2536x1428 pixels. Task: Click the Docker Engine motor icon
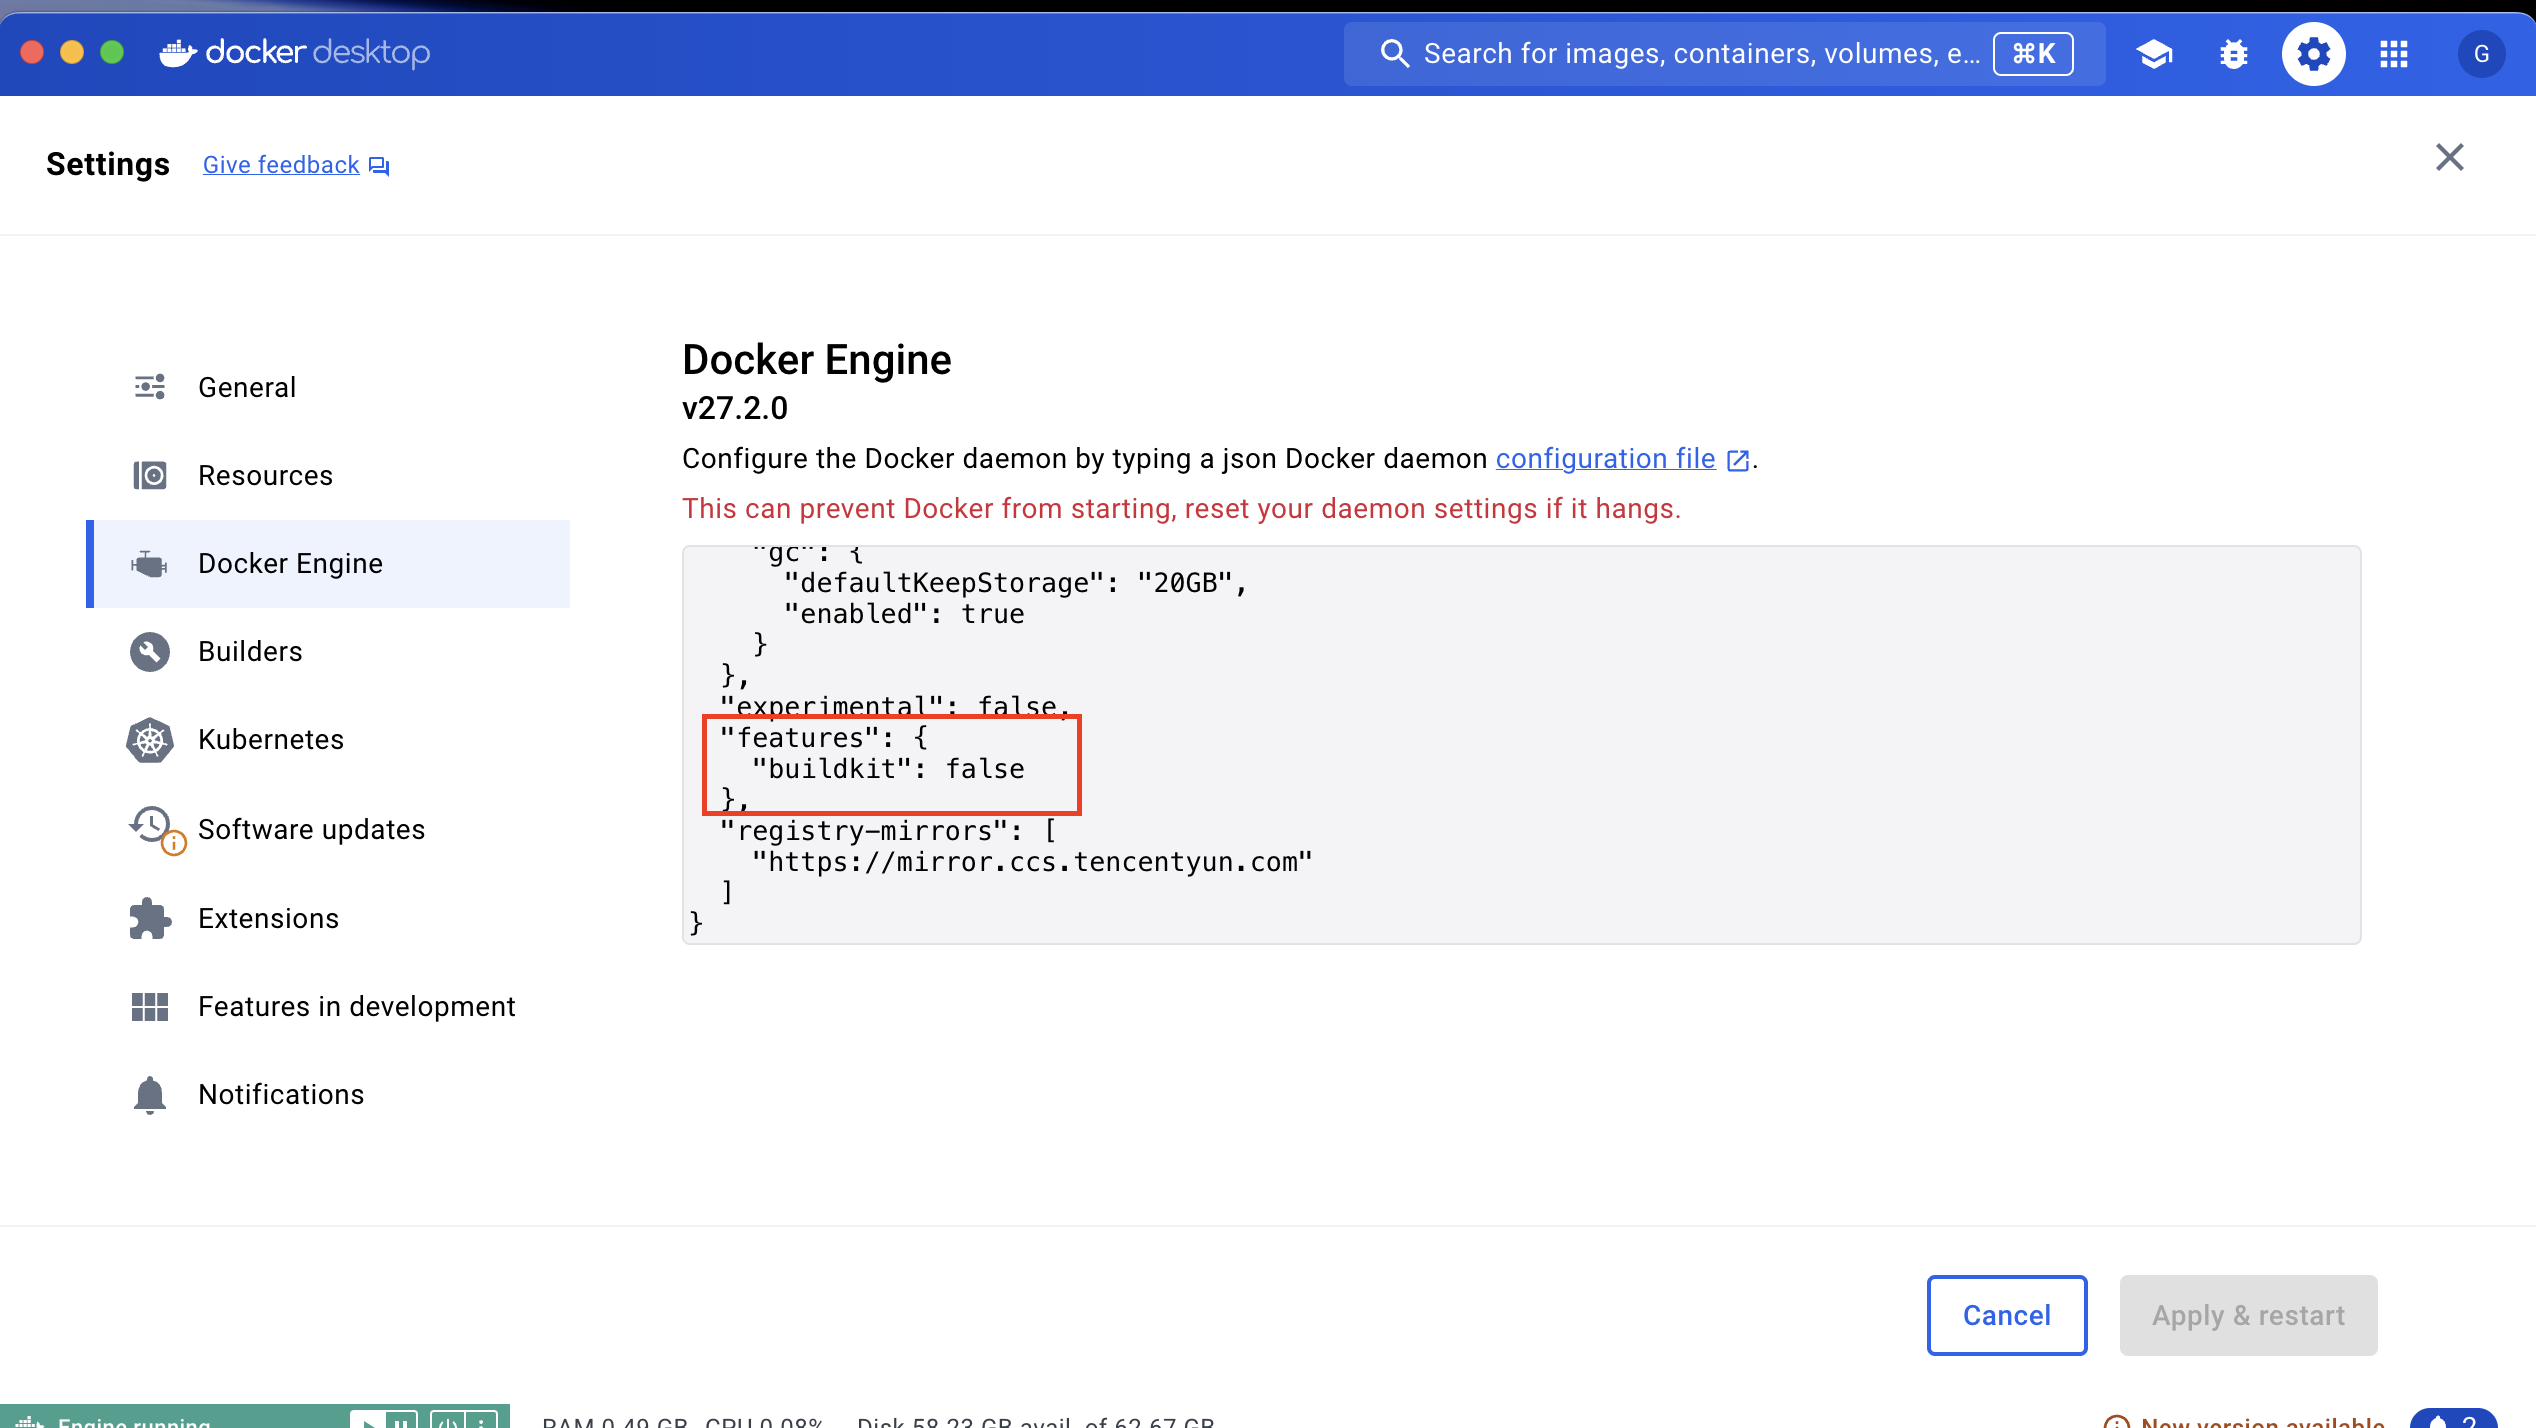coord(150,564)
